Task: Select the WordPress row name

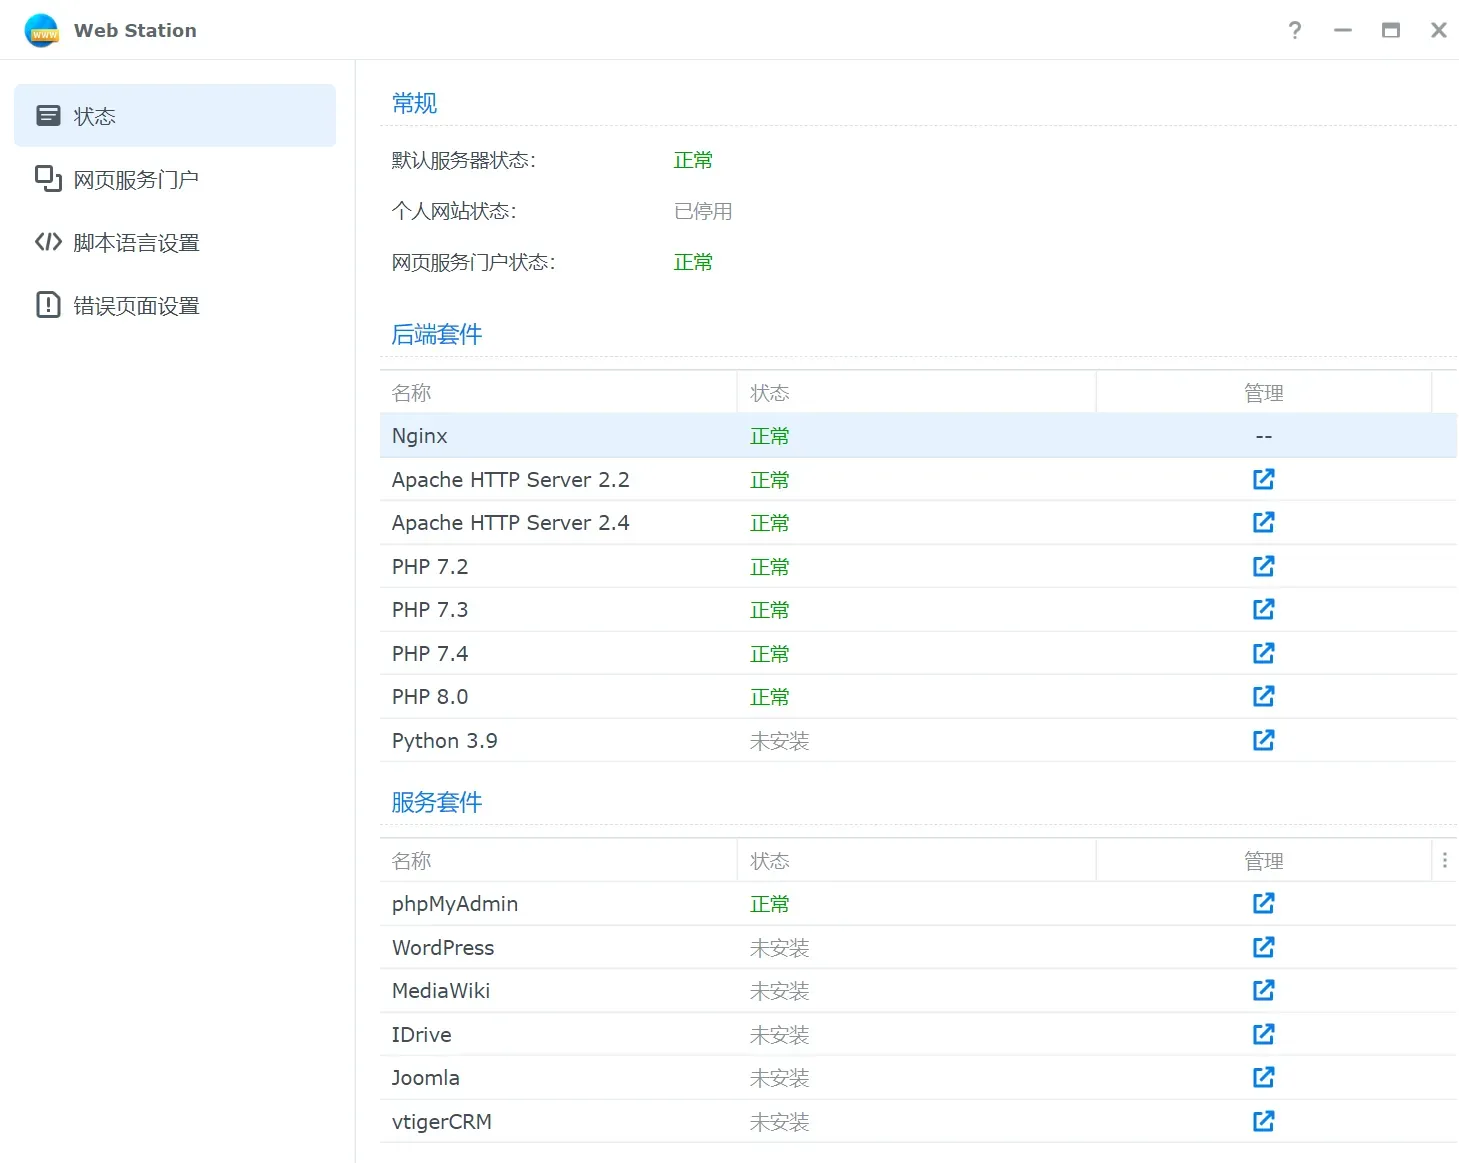Action: click(443, 948)
